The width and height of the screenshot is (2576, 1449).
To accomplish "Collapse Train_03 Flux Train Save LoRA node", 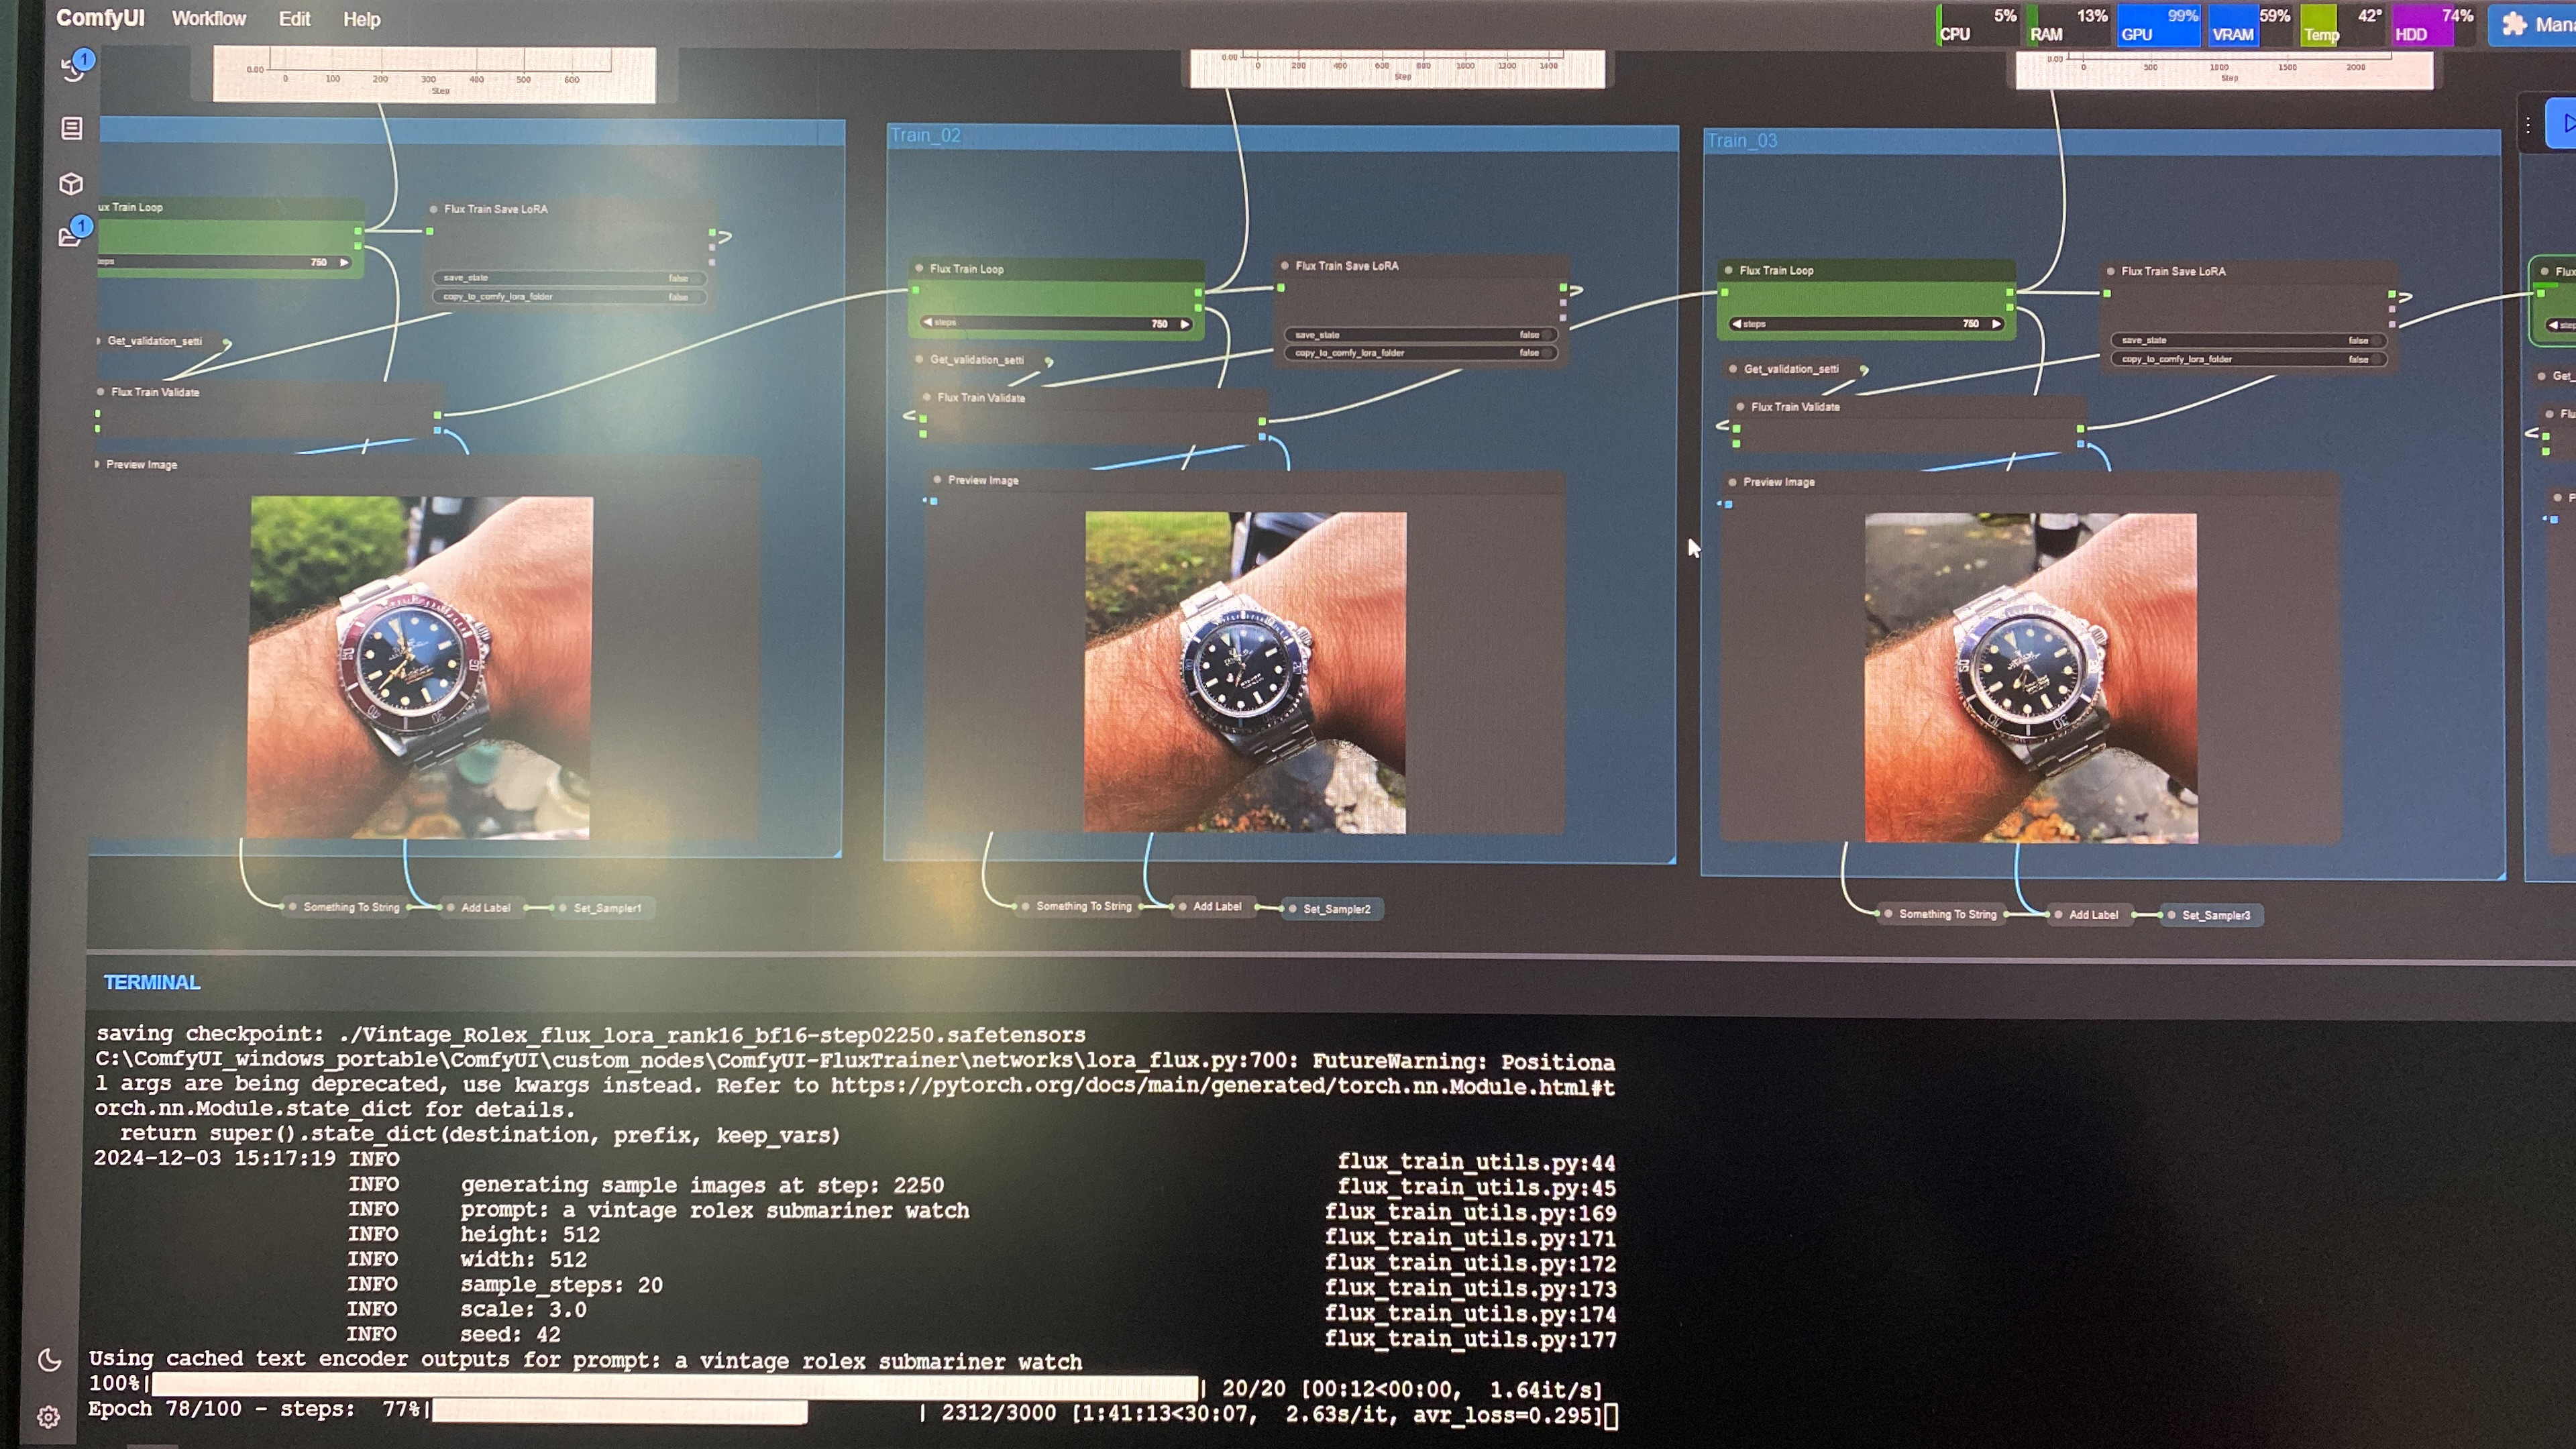I will pyautogui.click(x=2111, y=271).
